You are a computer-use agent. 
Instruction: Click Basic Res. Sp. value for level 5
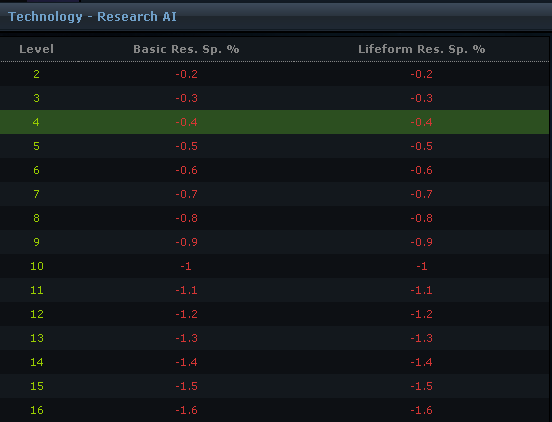[x=186, y=146]
